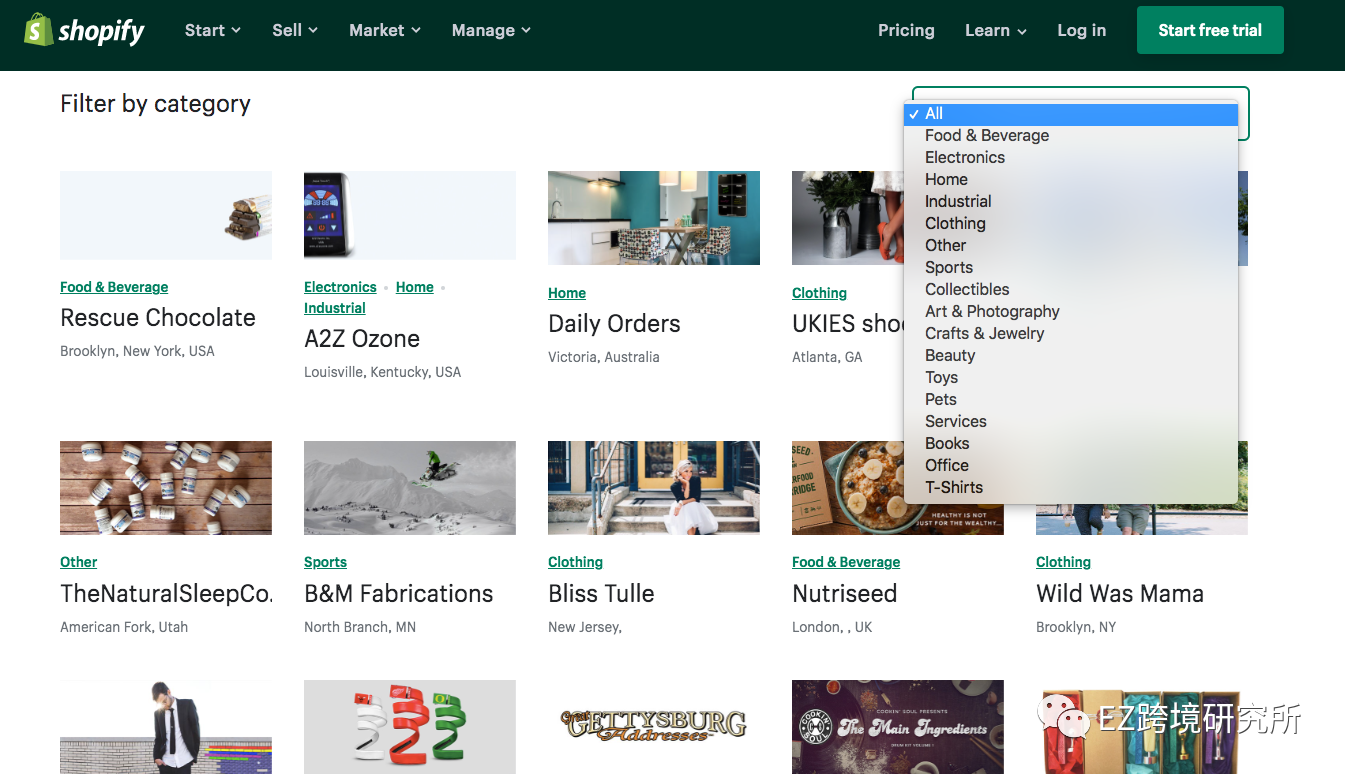Open red and green spiral product thumbnail
The height and width of the screenshot is (778, 1345).
coord(410,727)
